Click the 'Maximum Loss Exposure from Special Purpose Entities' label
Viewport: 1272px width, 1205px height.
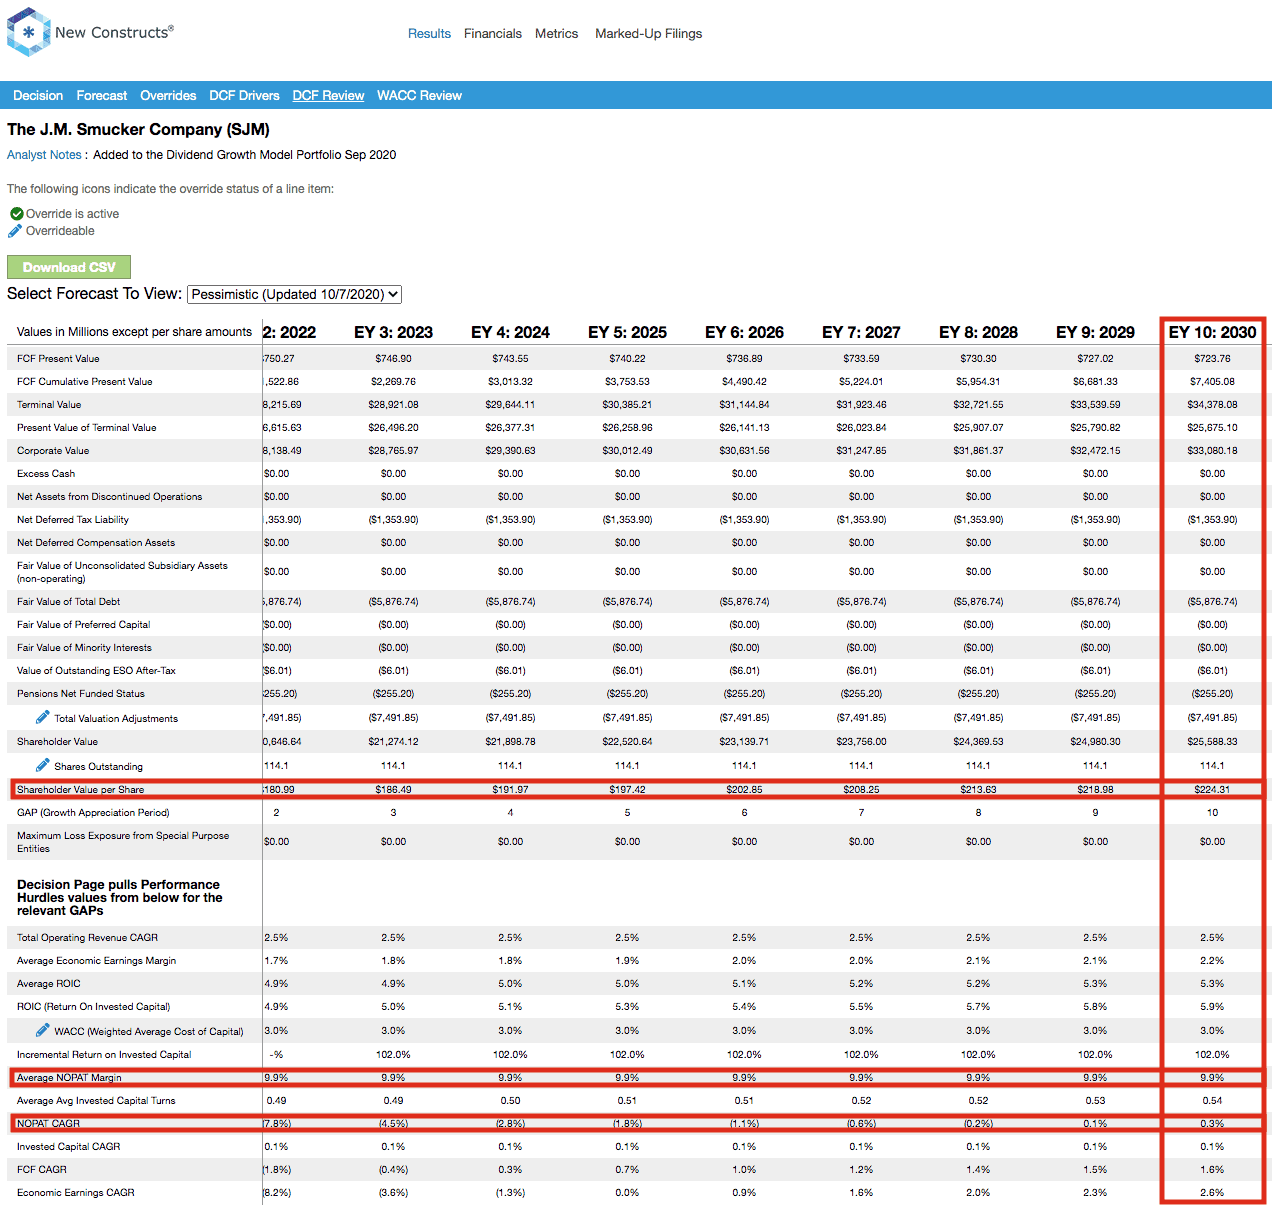pyautogui.click(x=123, y=842)
